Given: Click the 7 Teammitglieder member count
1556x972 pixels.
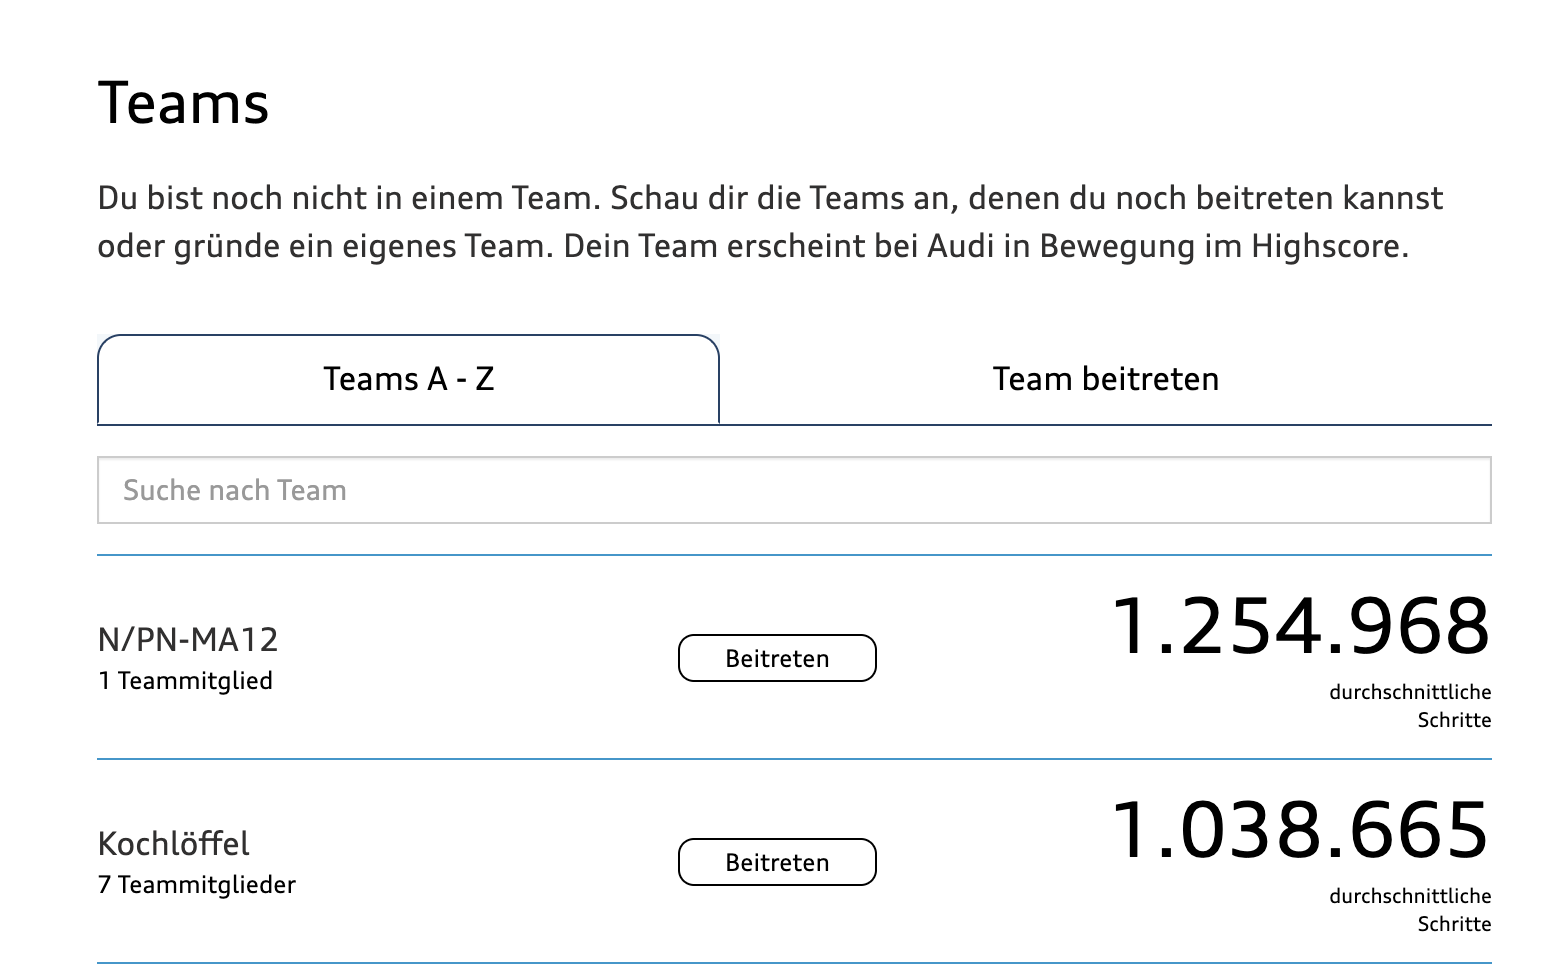Looking at the screenshot, I should (197, 885).
